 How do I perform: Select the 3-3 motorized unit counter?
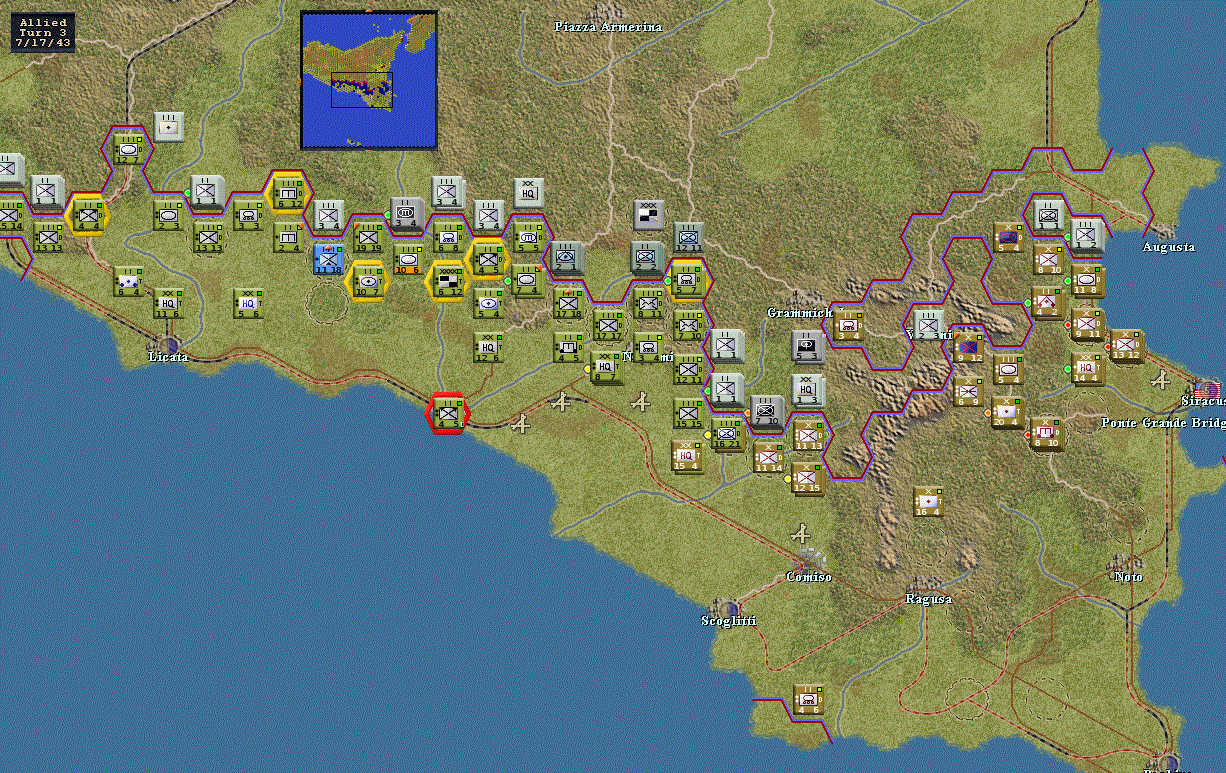248,214
